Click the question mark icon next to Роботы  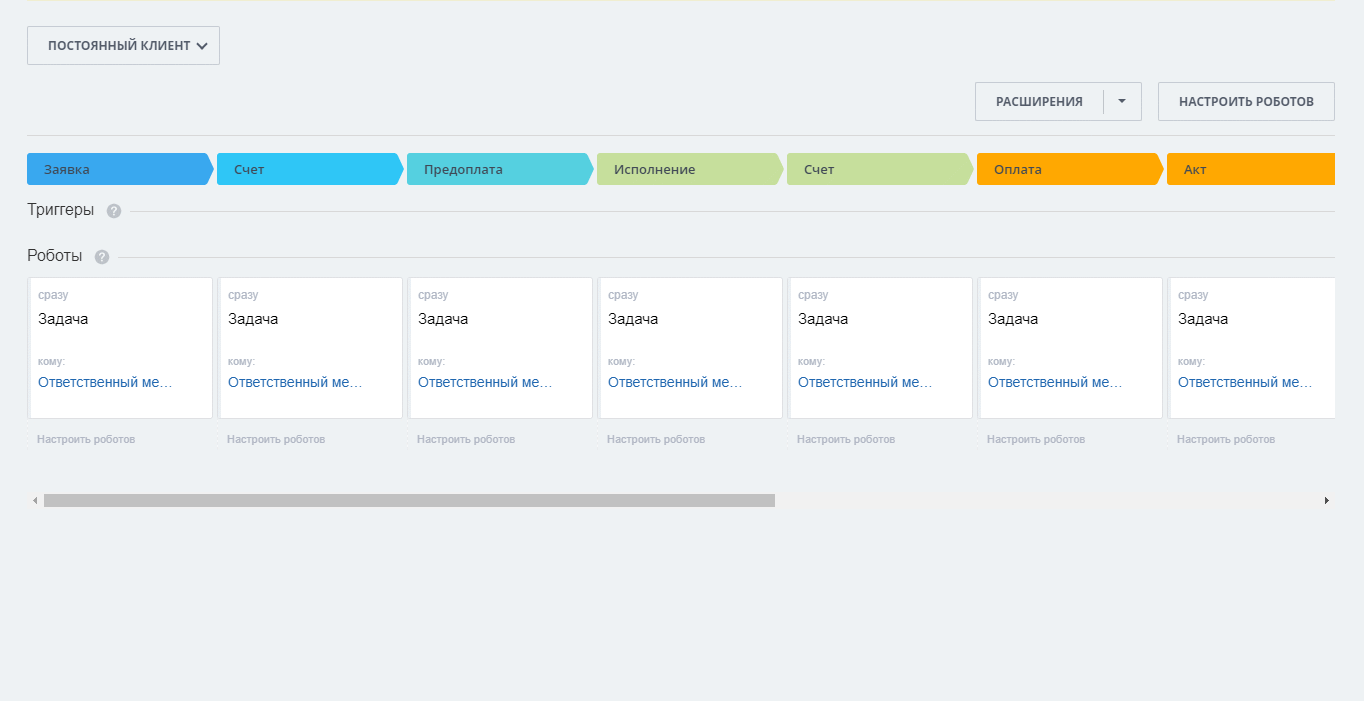click(102, 257)
